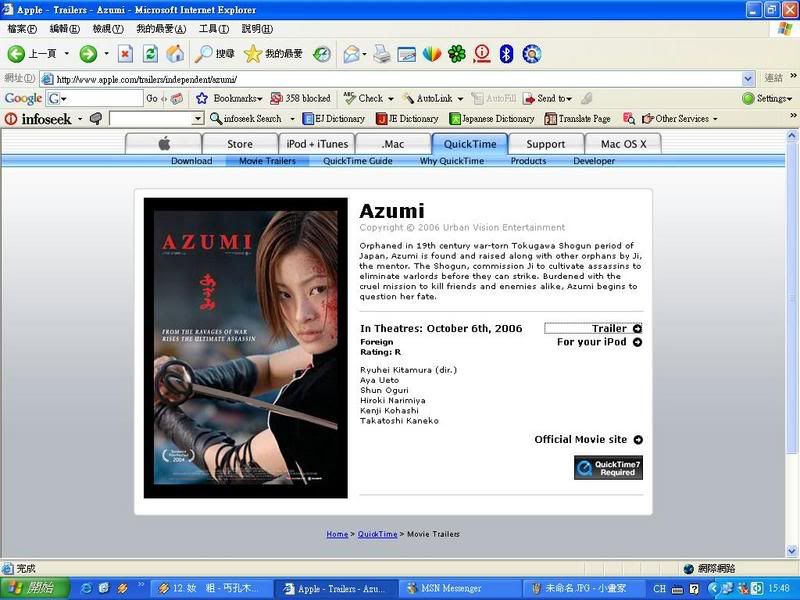The height and width of the screenshot is (600, 800).
Task: Open the Apple logo tab
Action: coord(164,144)
